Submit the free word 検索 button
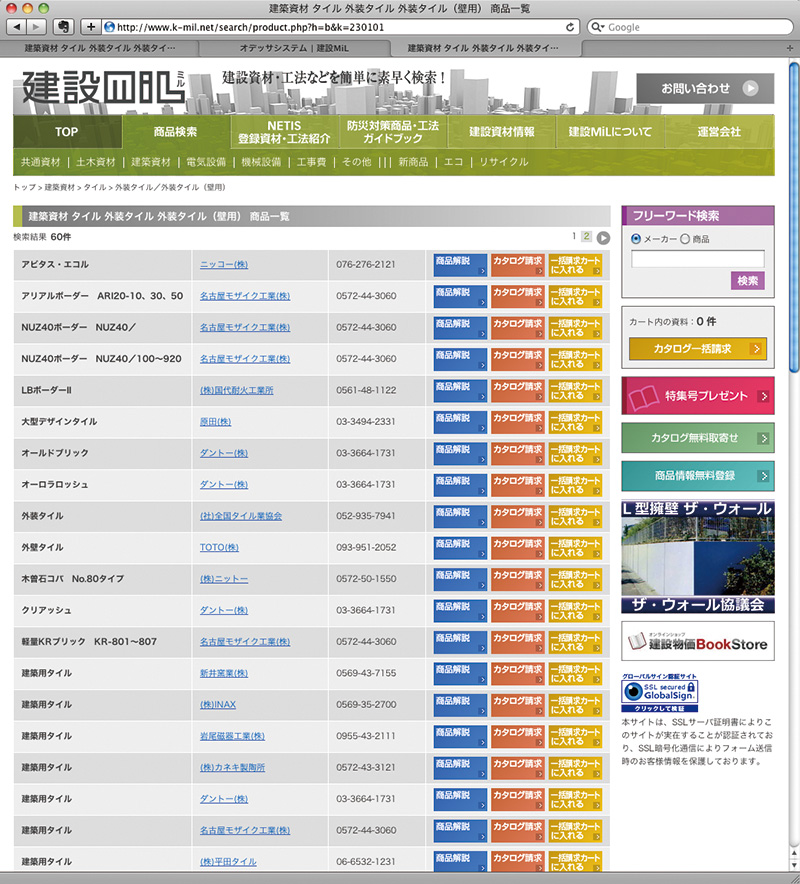Screen dimensions: 800x884 coord(748,281)
